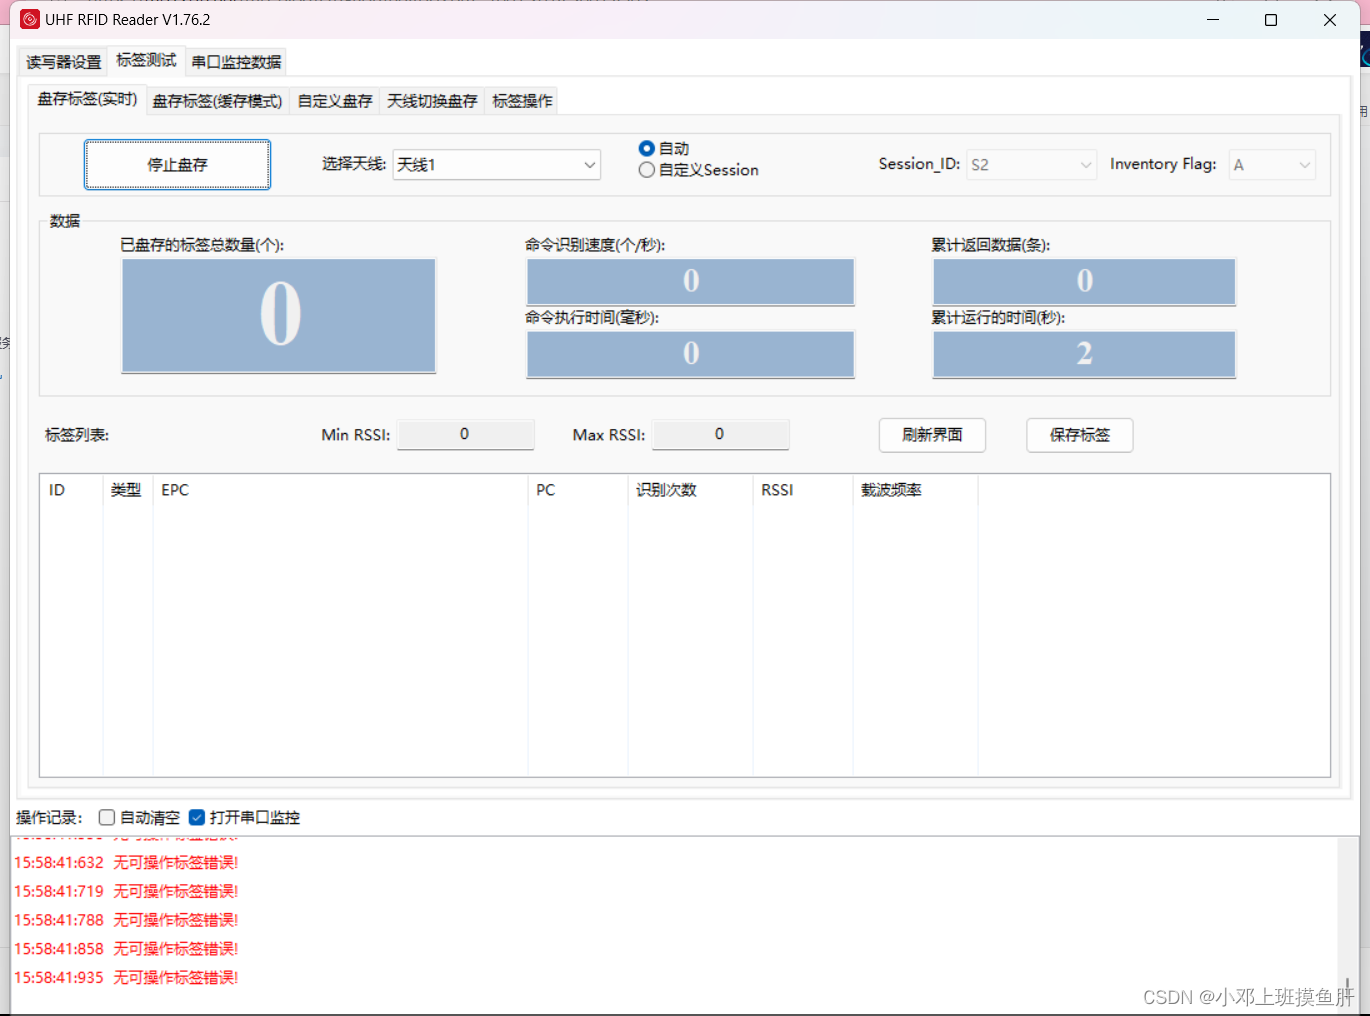
Task: Click the 类型 column header
Action: tap(128, 490)
